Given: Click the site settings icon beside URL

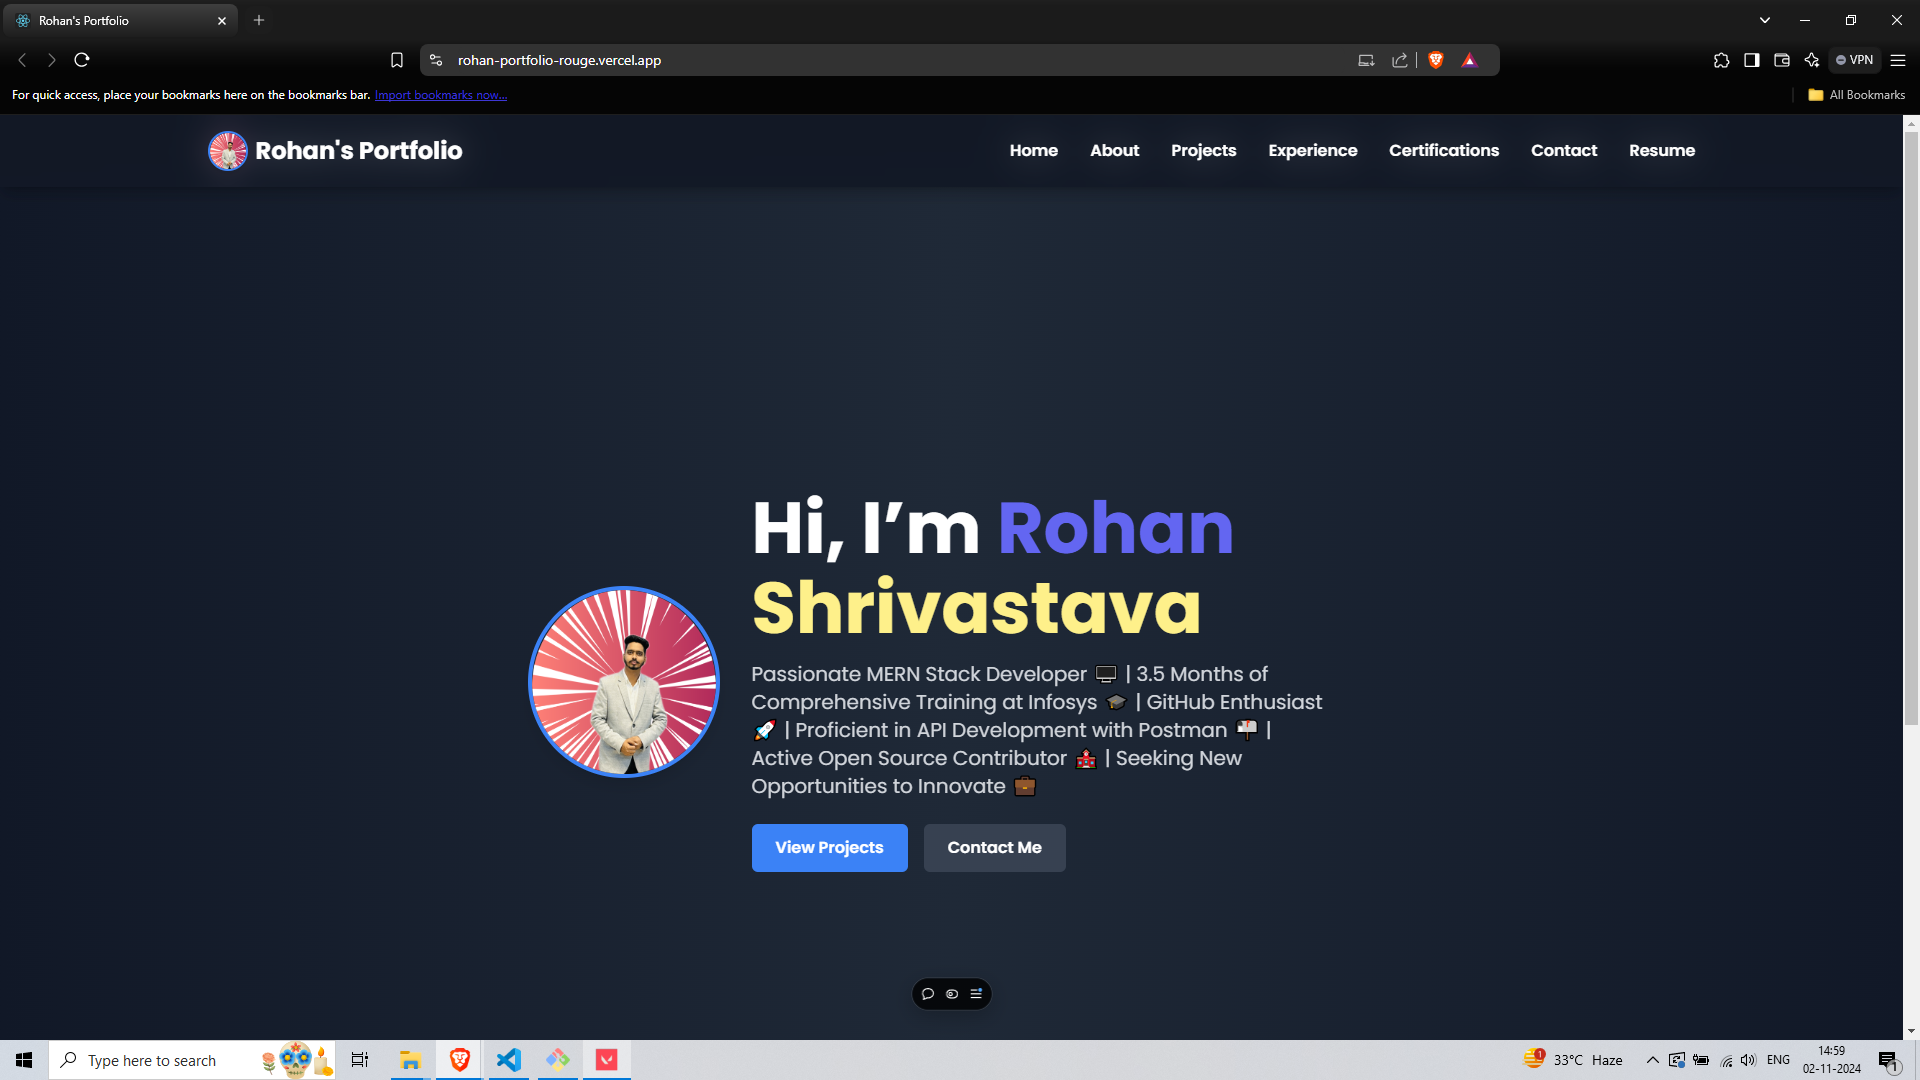Looking at the screenshot, I should pos(436,60).
